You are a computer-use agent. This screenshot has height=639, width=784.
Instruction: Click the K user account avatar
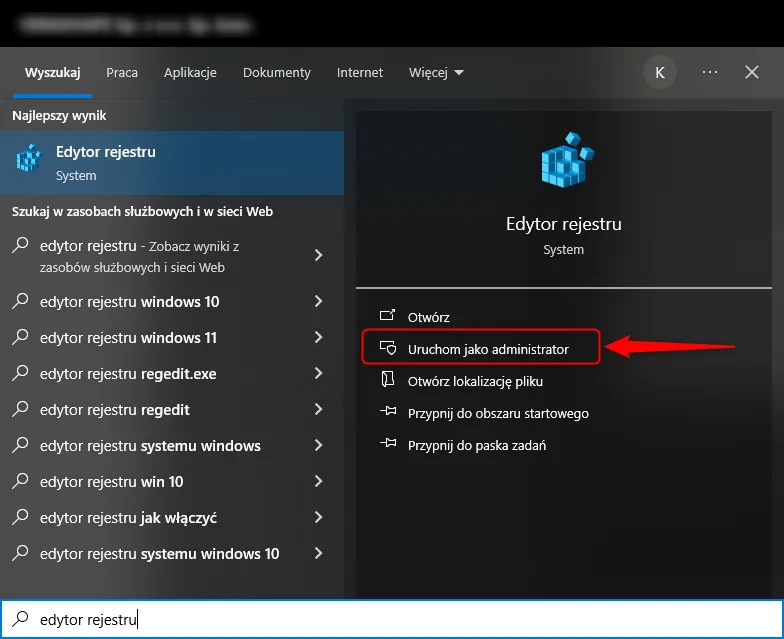click(x=660, y=72)
